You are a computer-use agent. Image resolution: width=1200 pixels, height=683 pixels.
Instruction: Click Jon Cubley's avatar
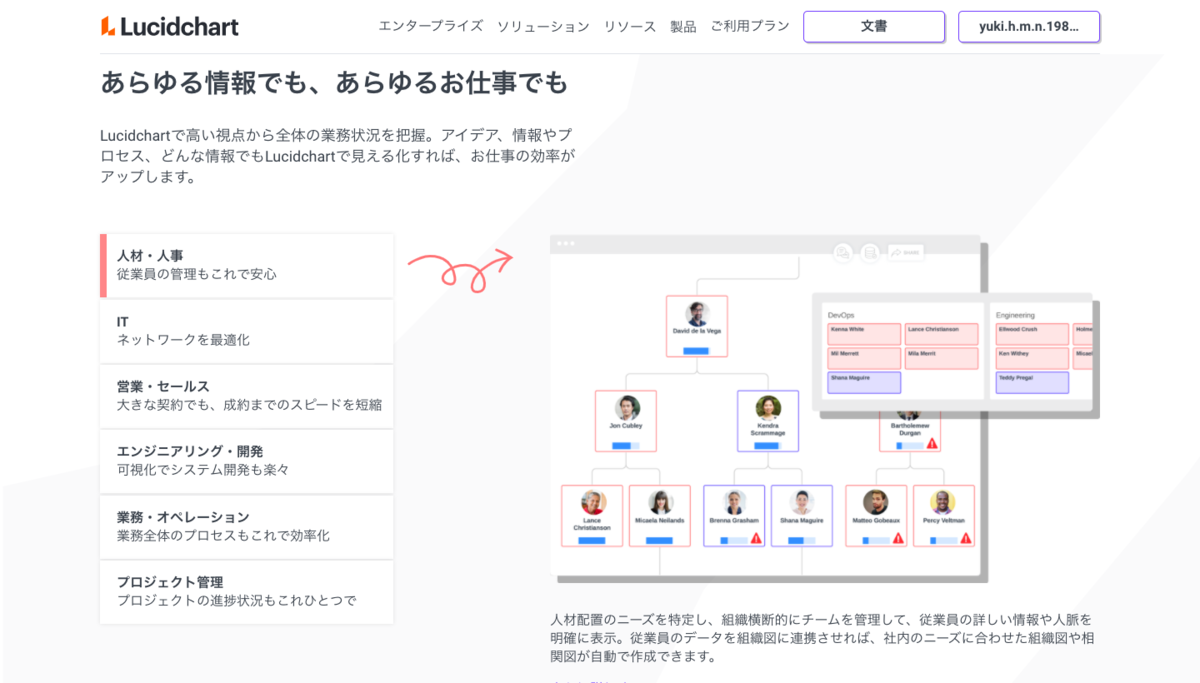point(626,407)
